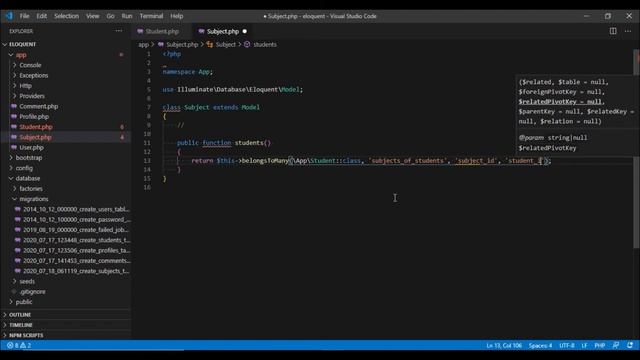Collapse the app folder
Screen dimensions: 640x360
(x=21, y=55)
